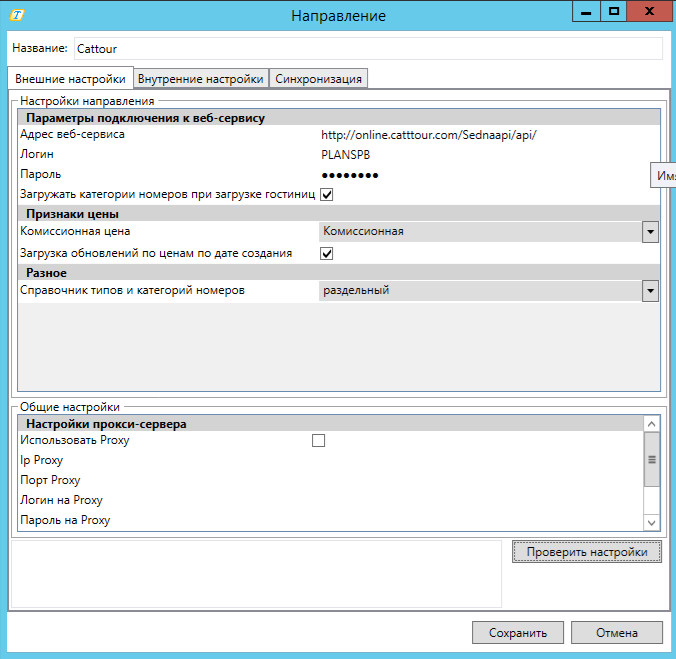Switch to Внутренние настройки tab

click(201, 79)
